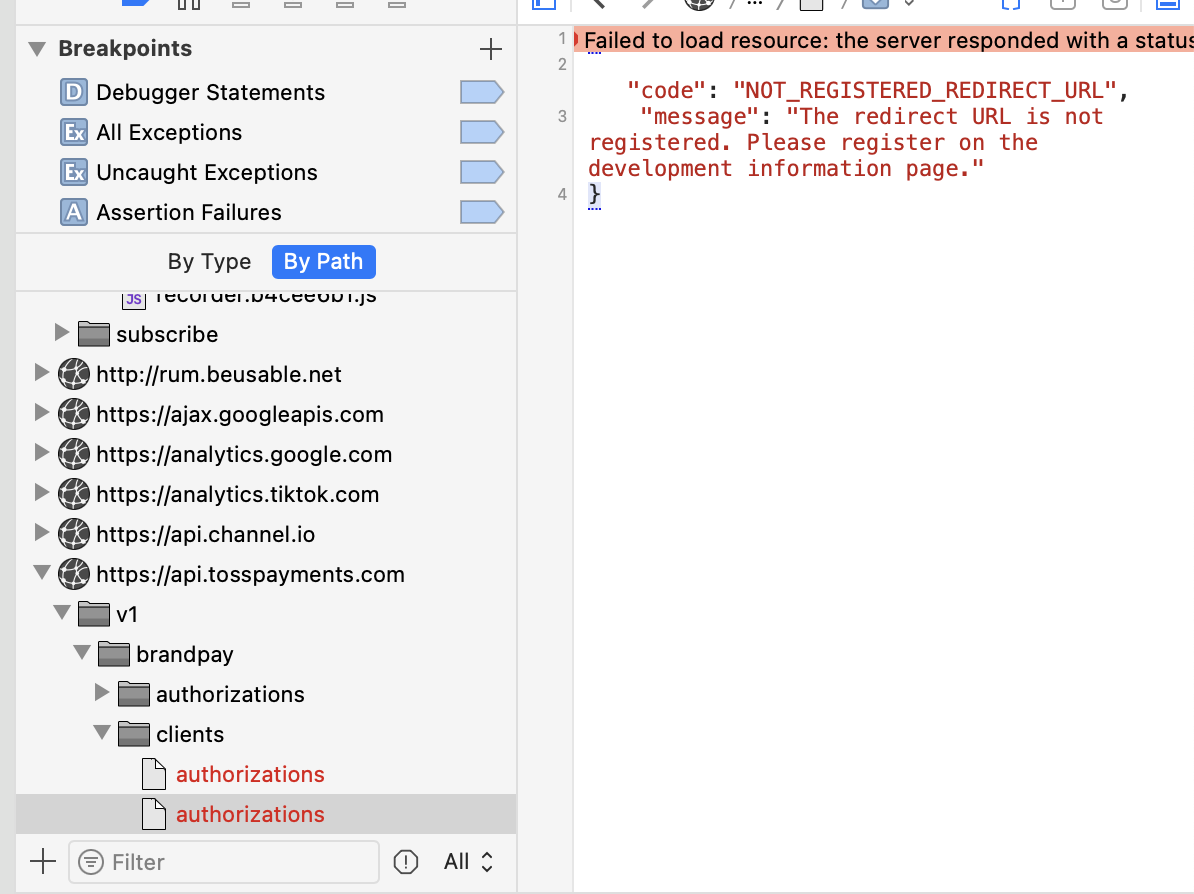Click the clients folder icon
The width and height of the screenshot is (1194, 894).
(133, 734)
